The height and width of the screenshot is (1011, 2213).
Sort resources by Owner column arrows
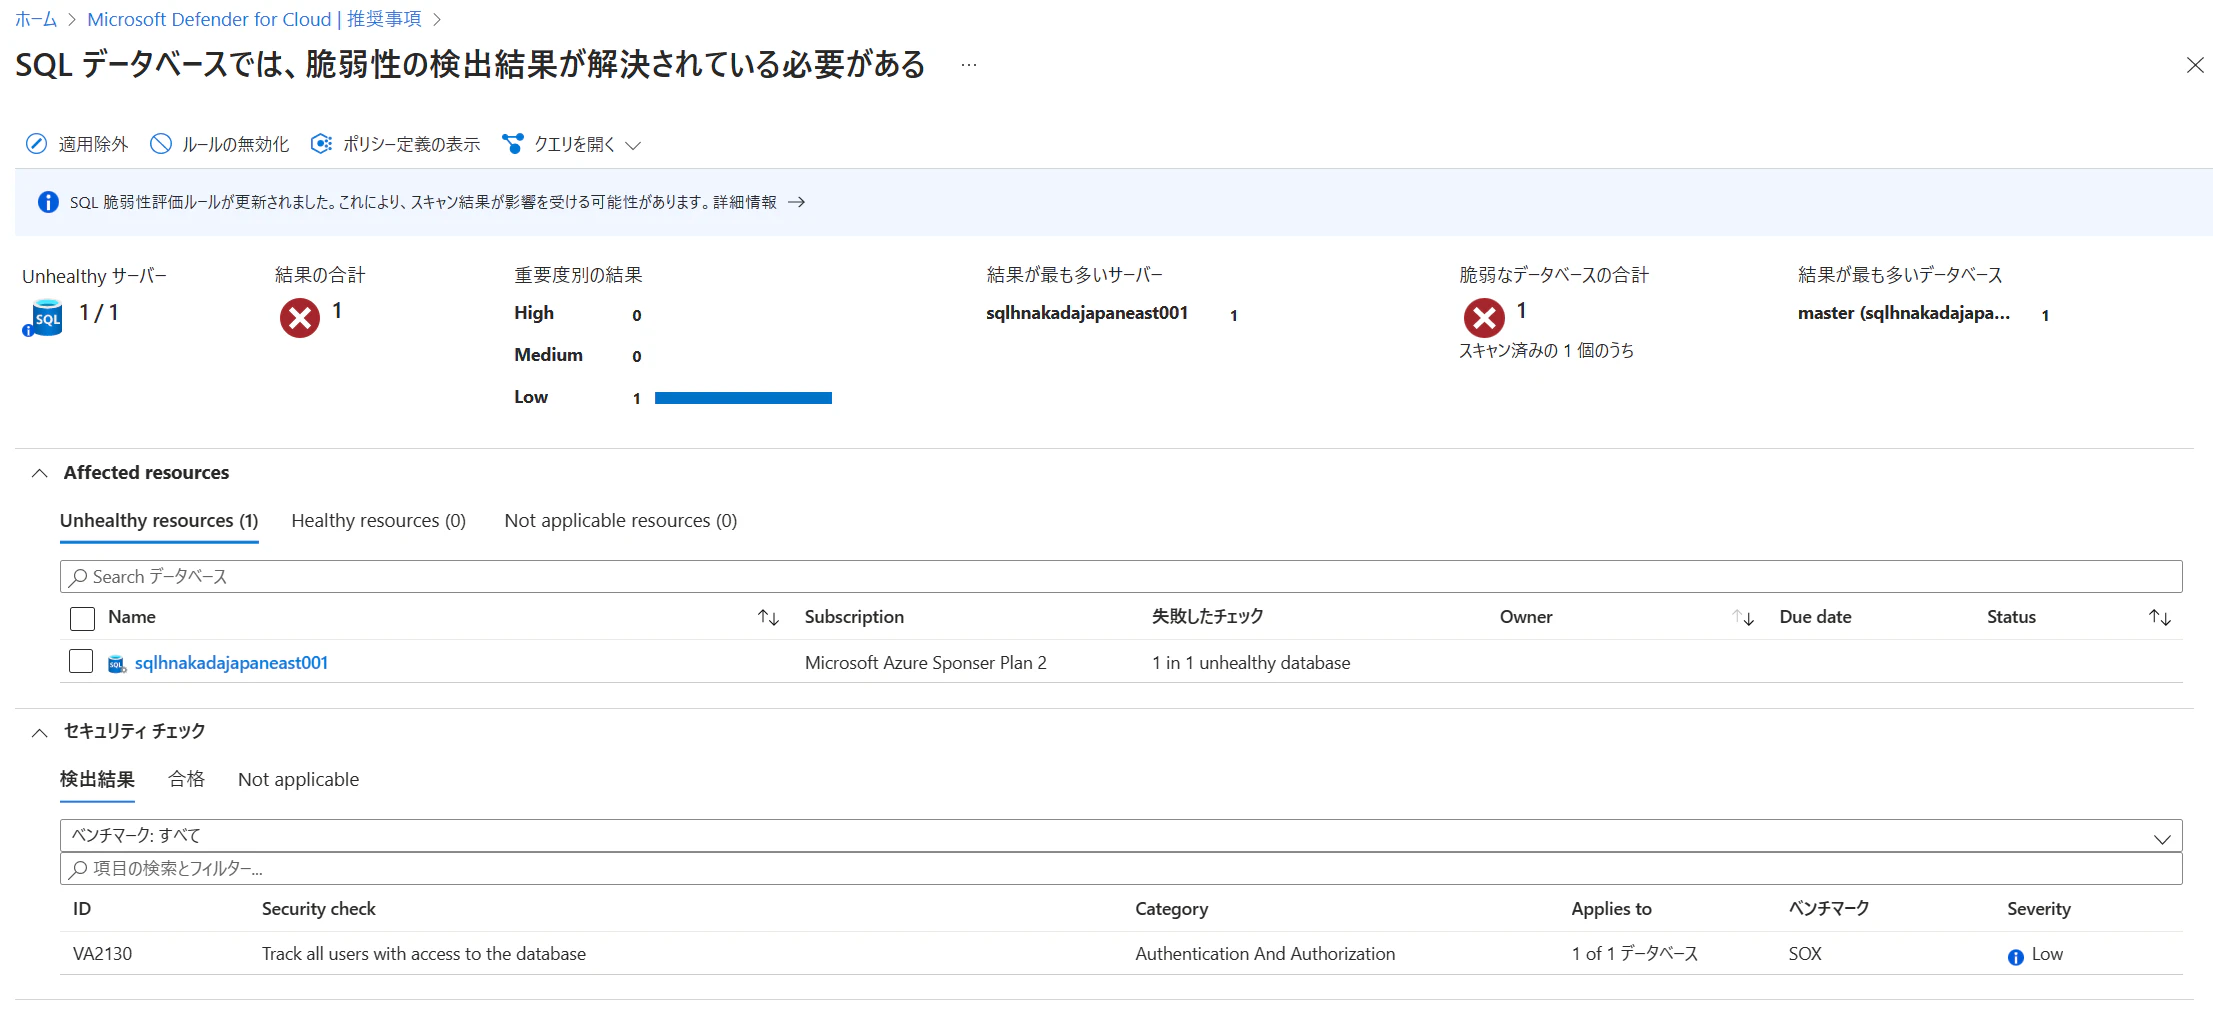(1743, 618)
